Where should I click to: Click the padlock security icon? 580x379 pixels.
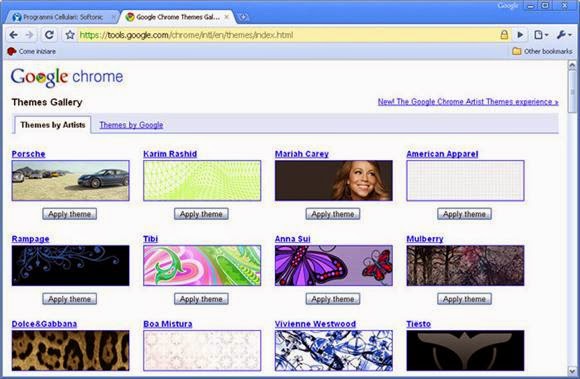click(504, 35)
